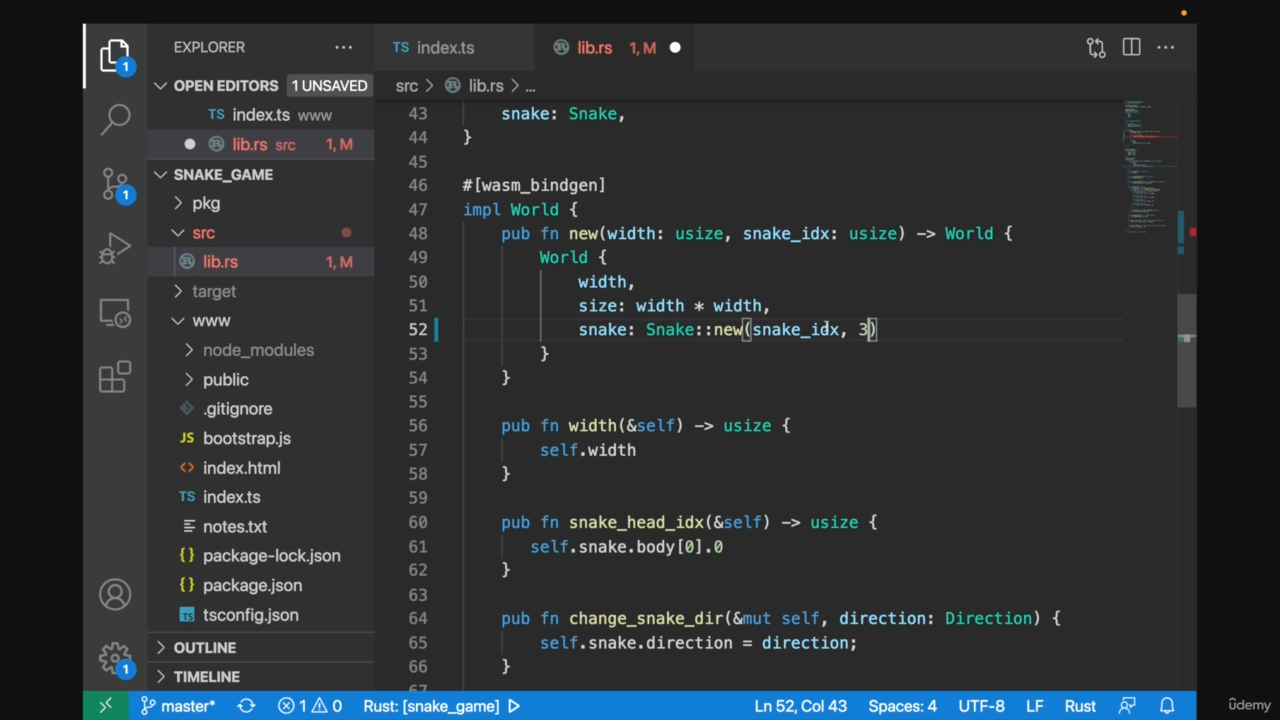This screenshot has height=720, width=1280.
Task: Click the split editor right icon
Action: point(1131,47)
